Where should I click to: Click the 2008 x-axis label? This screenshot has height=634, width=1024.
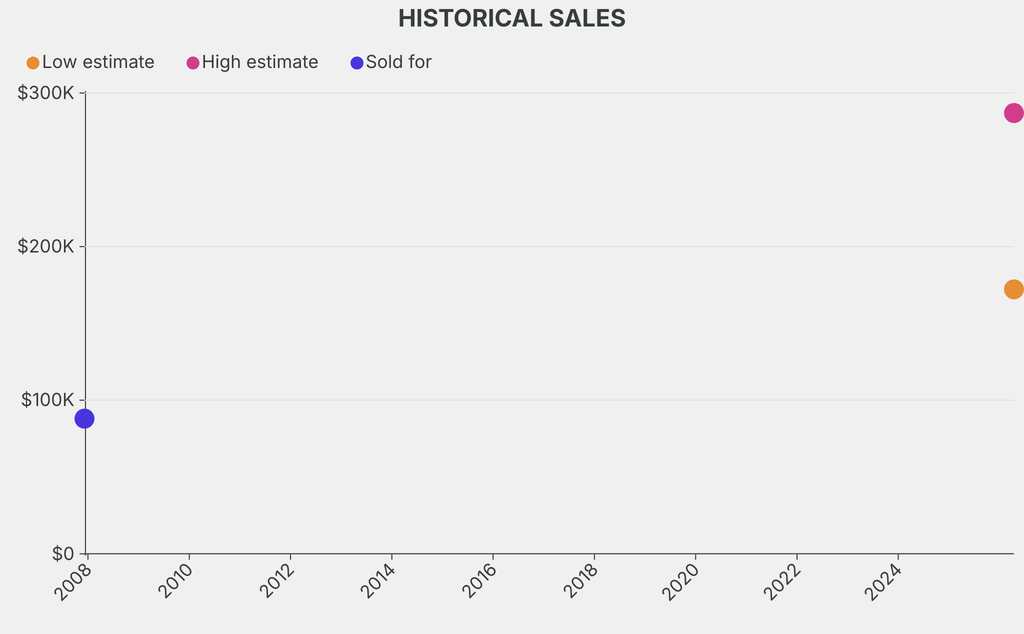coord(74,580)
